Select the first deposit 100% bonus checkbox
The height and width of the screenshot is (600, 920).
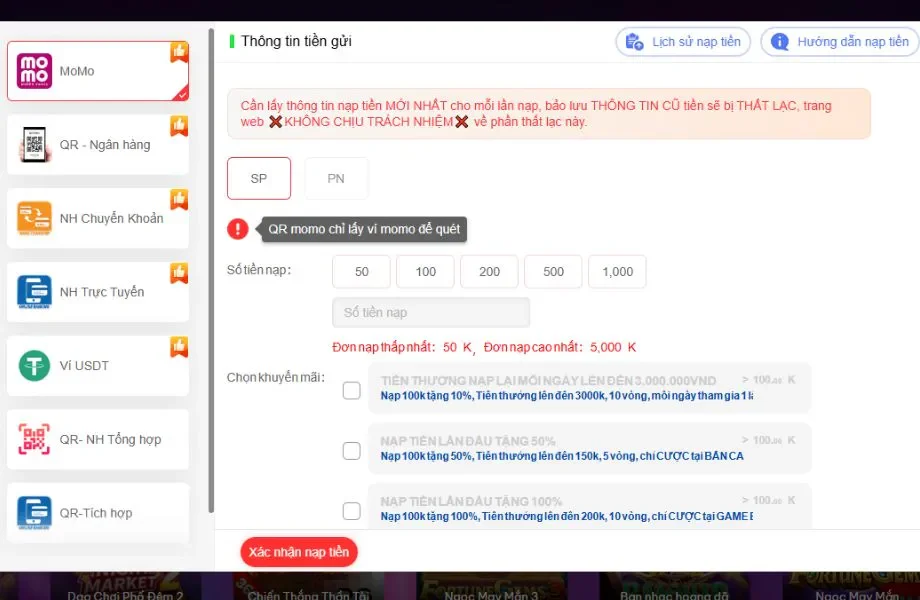click(x=352, y=510)
